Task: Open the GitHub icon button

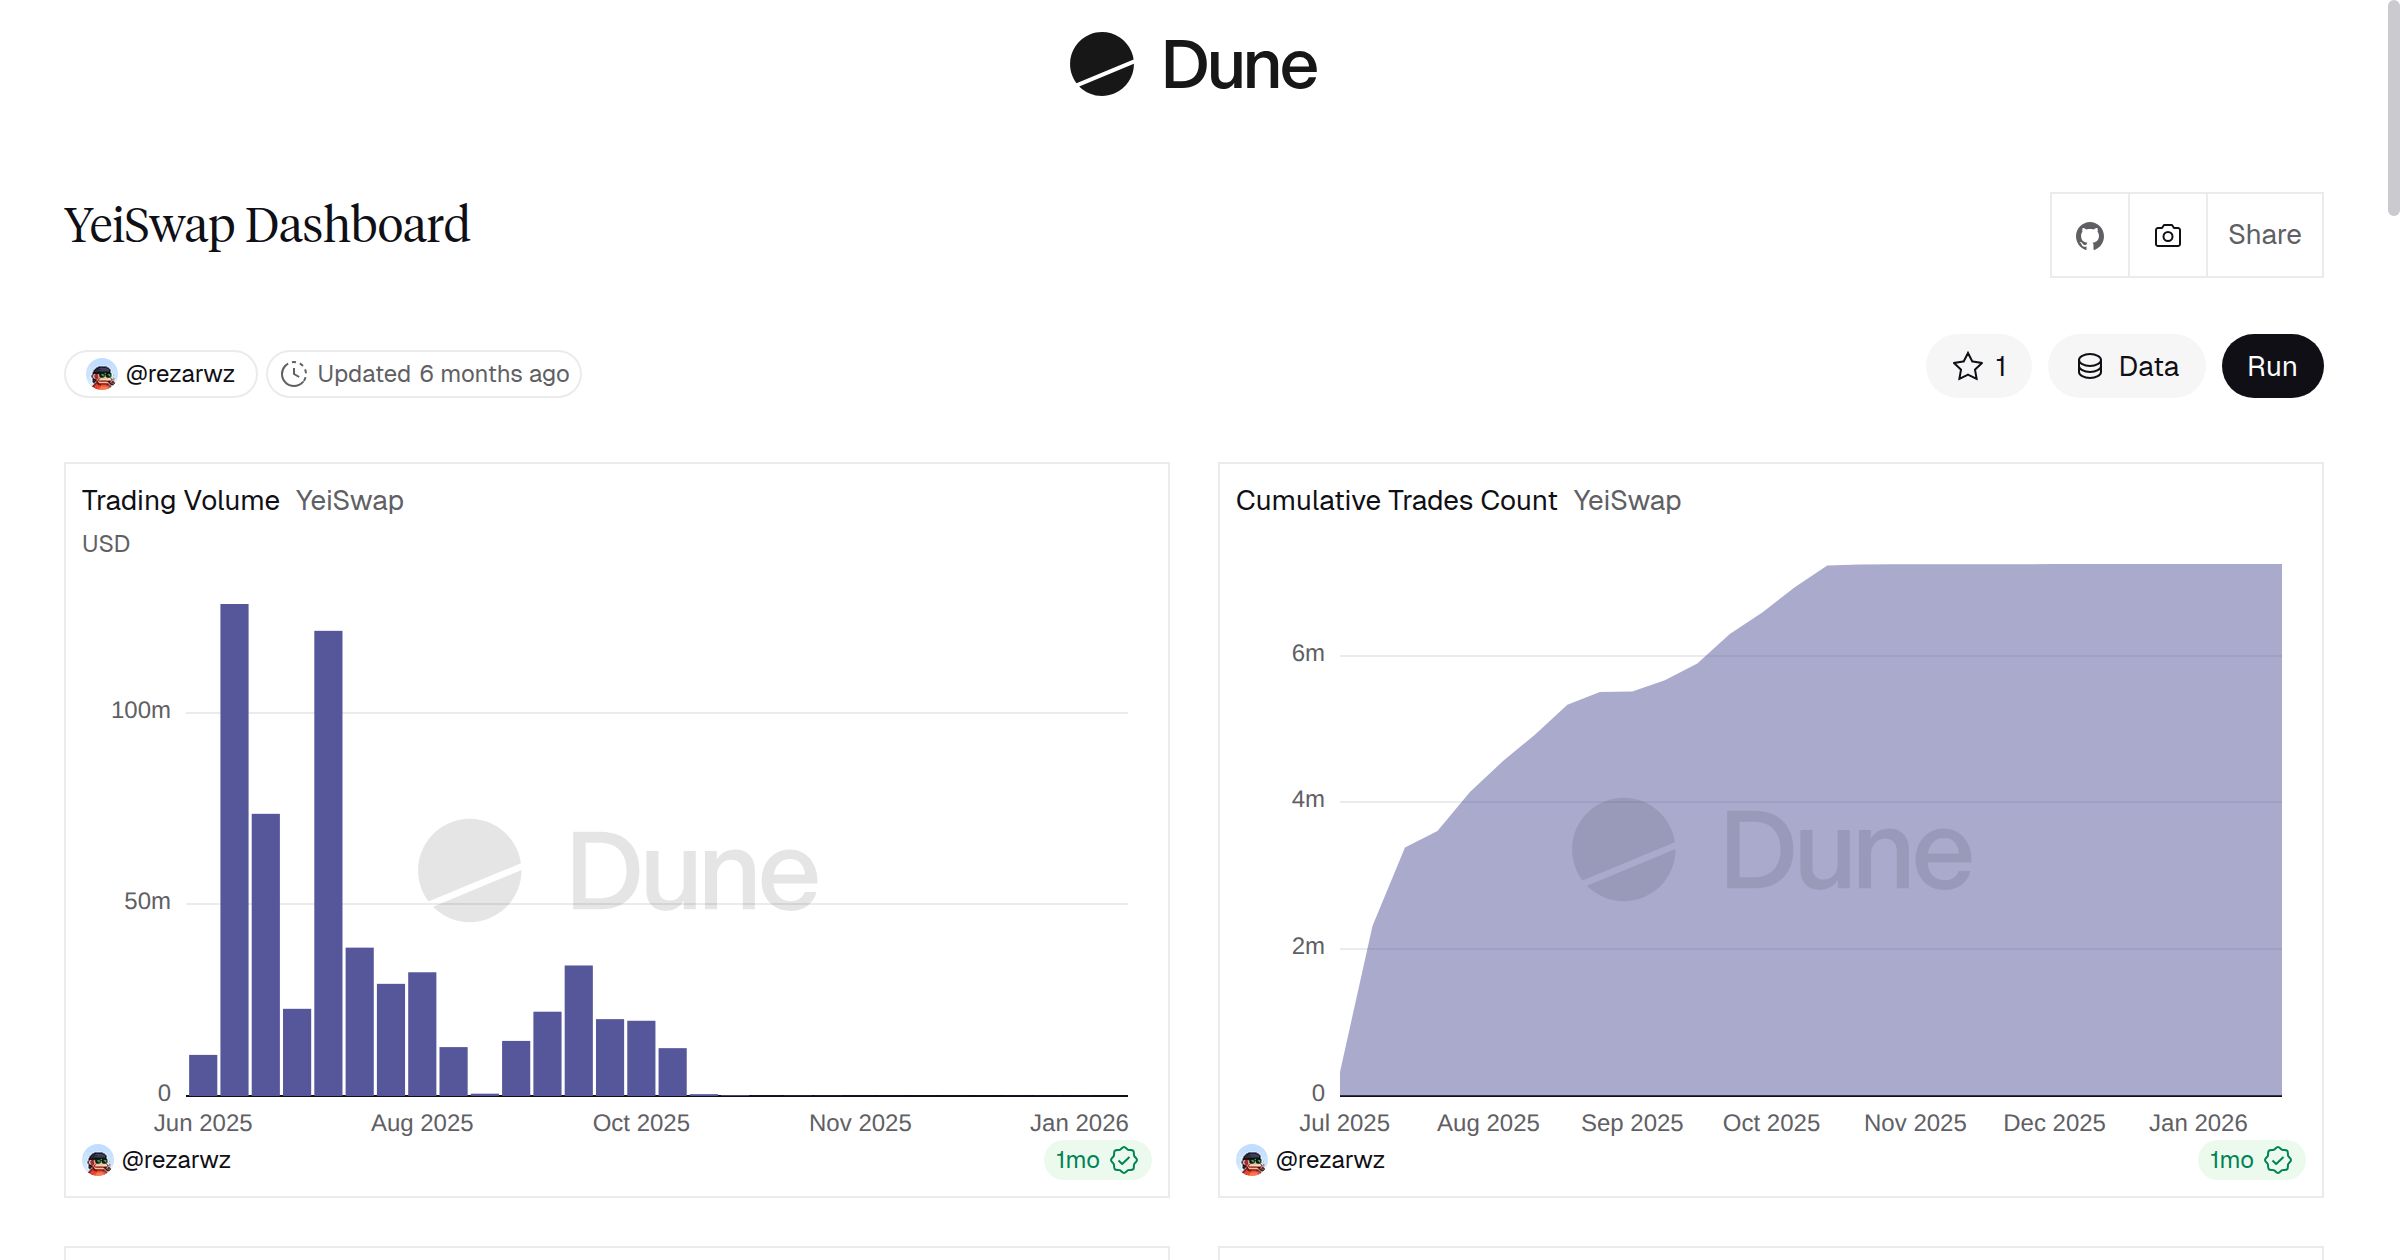Action: pos(2089,236)
